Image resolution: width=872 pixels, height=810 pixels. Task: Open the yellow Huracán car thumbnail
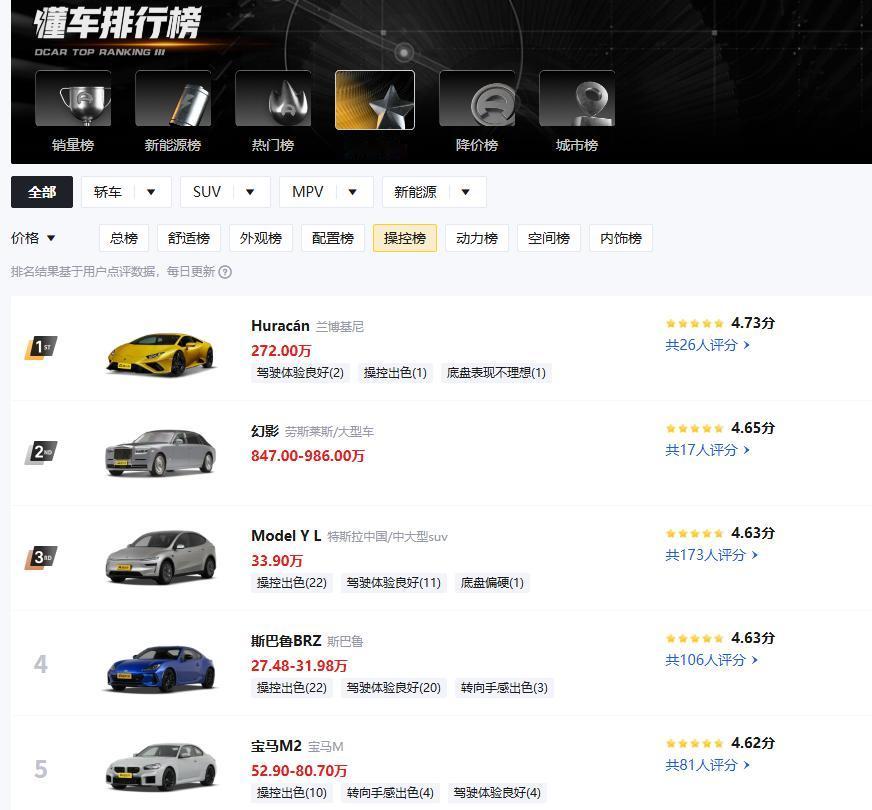click(161, 354)
